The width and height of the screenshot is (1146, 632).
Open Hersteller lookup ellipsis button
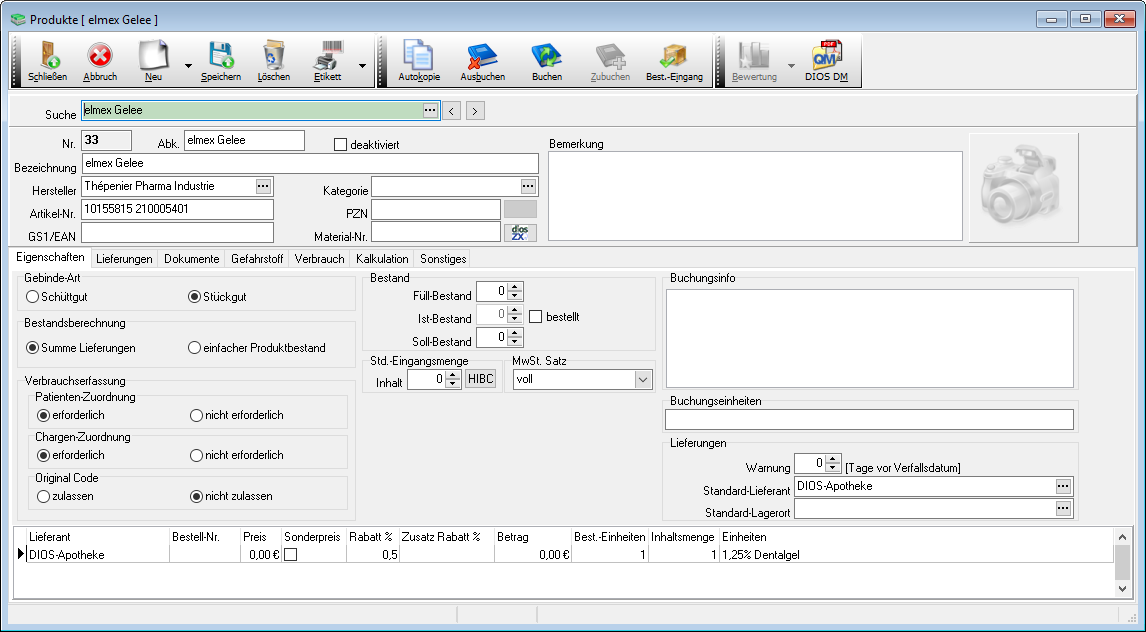click(x=263, y=186)
